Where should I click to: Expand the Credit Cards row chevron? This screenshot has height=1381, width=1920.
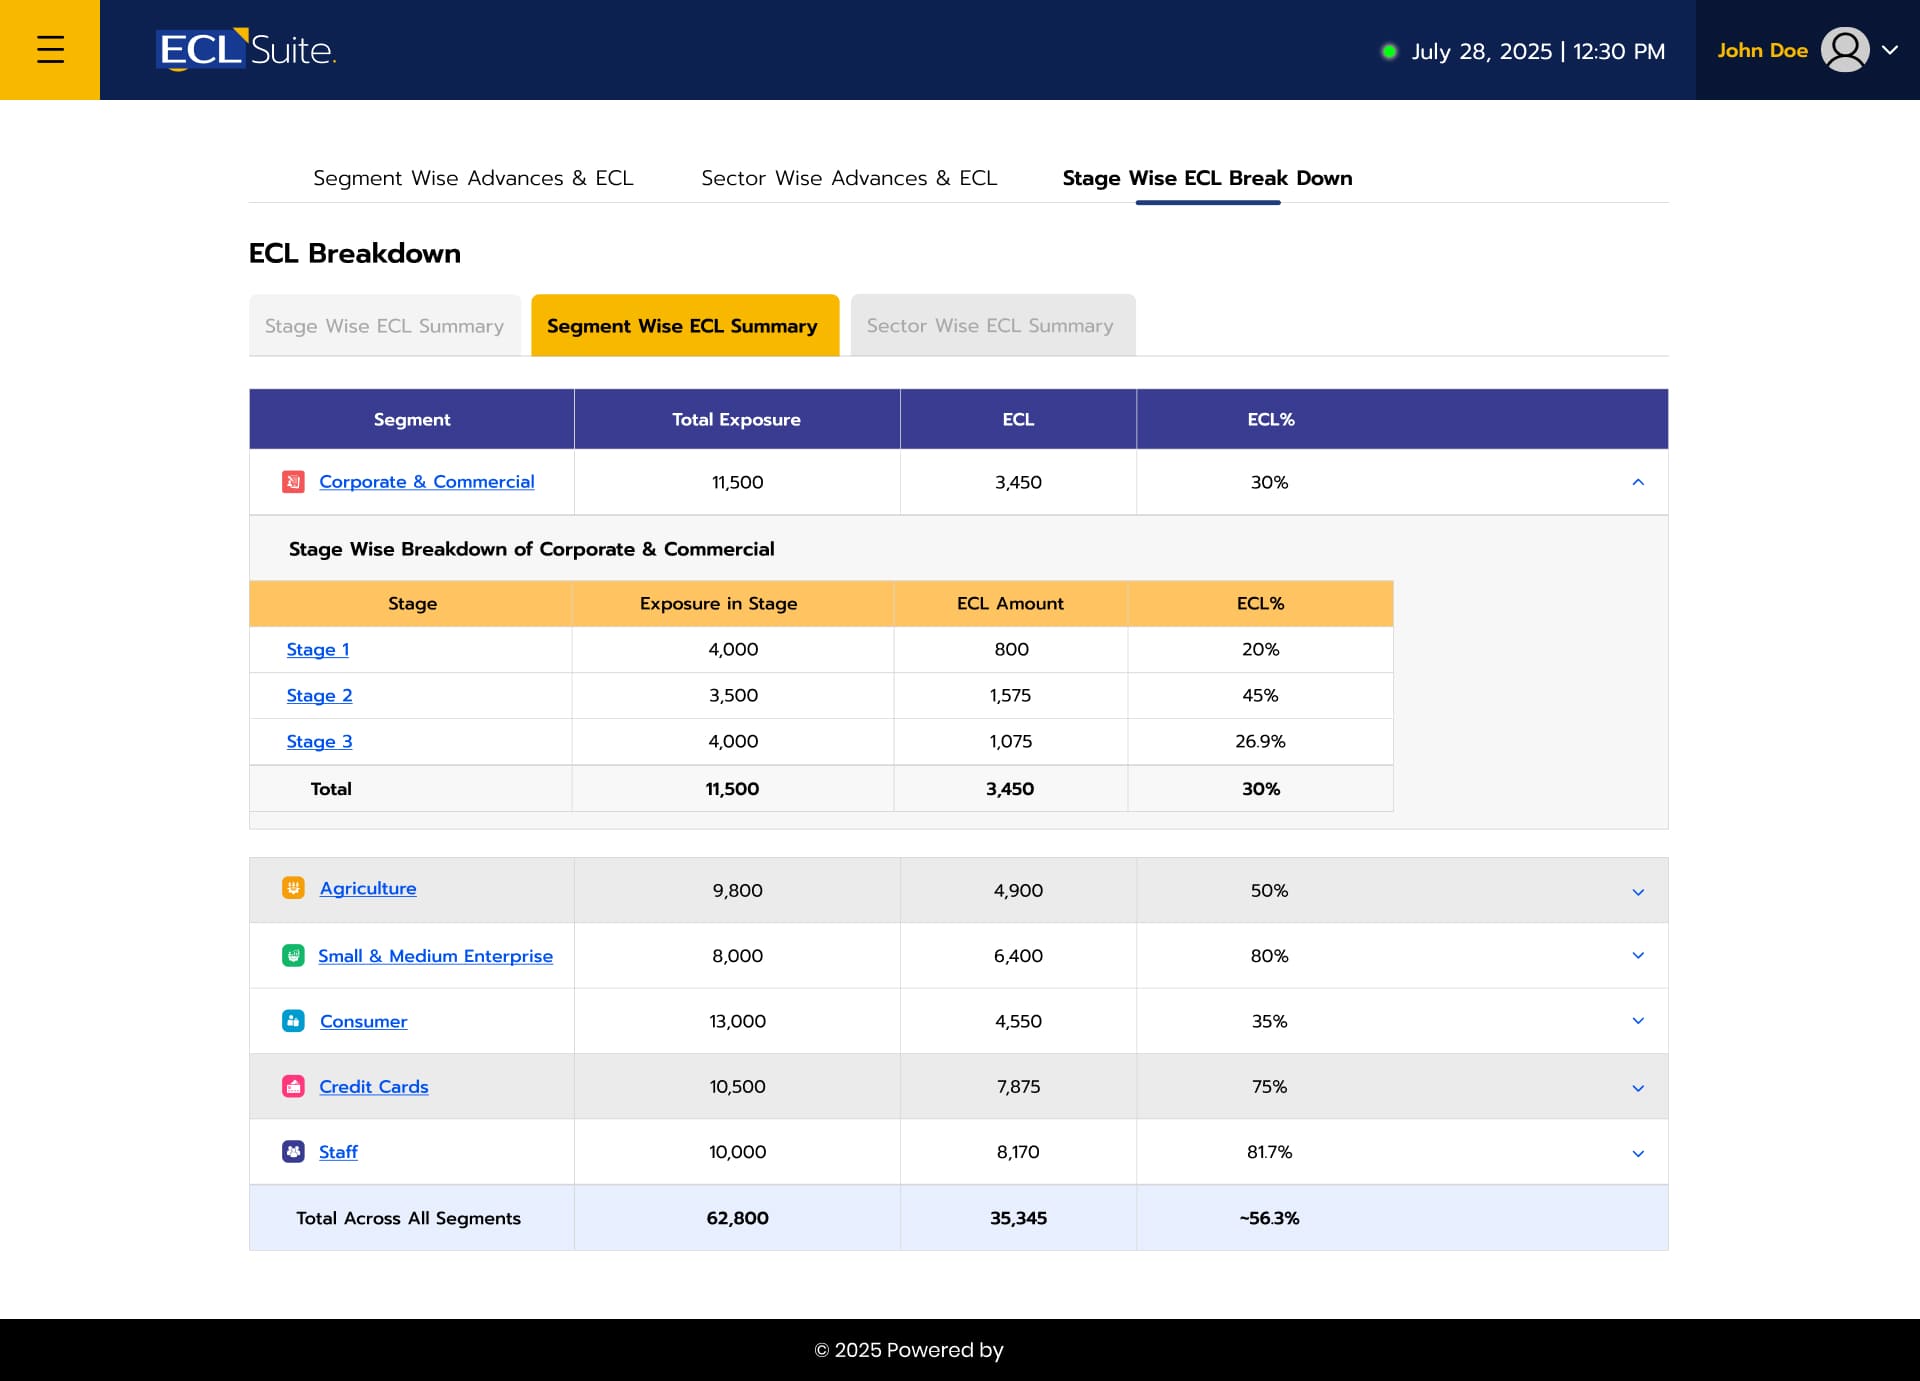tap(1638, 1088)
